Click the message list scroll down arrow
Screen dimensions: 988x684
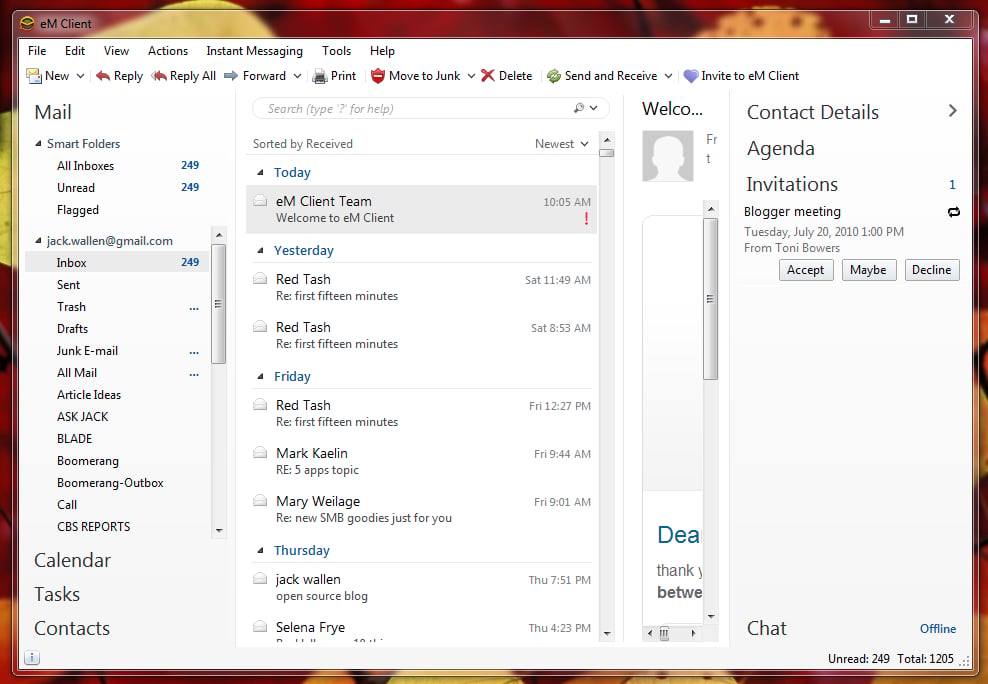tap(607, 634)
